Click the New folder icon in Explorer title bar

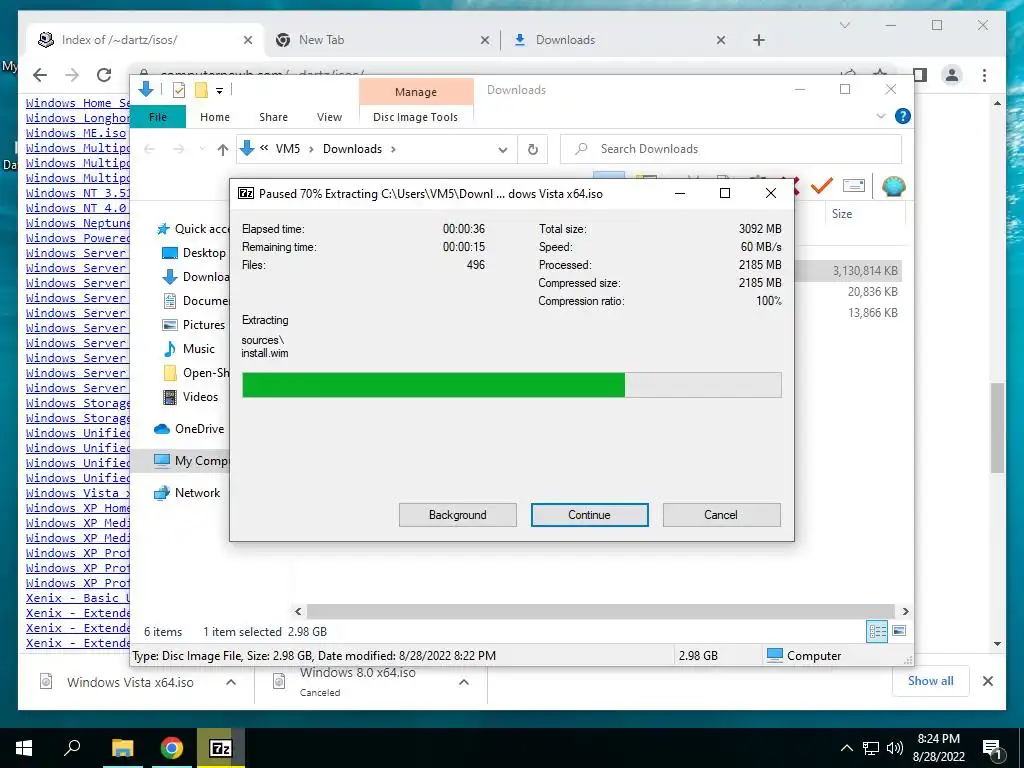point(201,90)
